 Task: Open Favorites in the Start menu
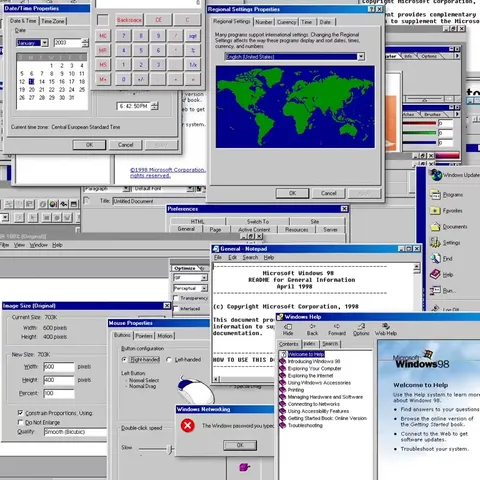(447, 211)
